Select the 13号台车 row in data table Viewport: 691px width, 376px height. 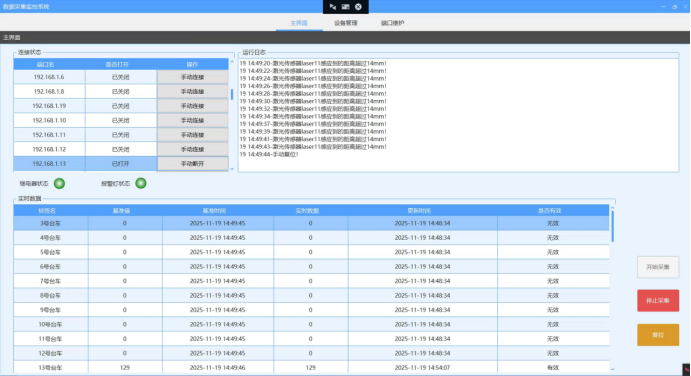pyautogui.click(x=311, y=368)
